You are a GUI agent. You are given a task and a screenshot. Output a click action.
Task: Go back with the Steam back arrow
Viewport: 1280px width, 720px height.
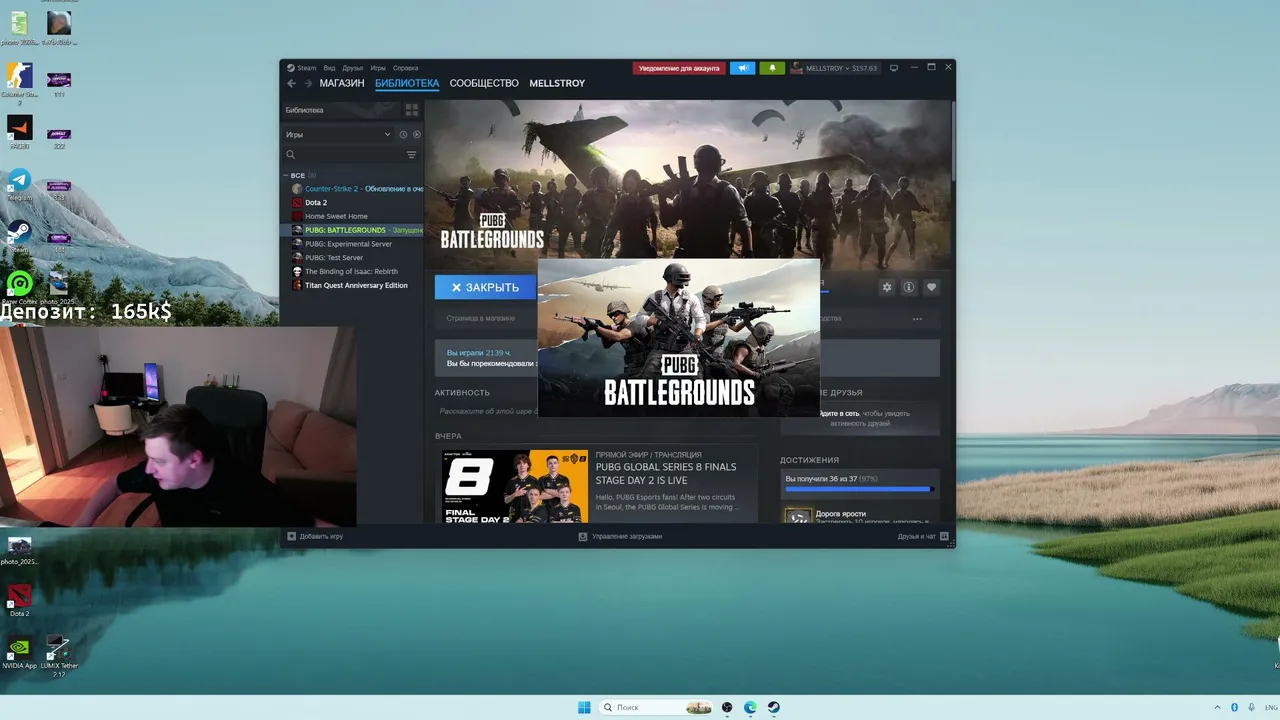click(x=291, y=83)
